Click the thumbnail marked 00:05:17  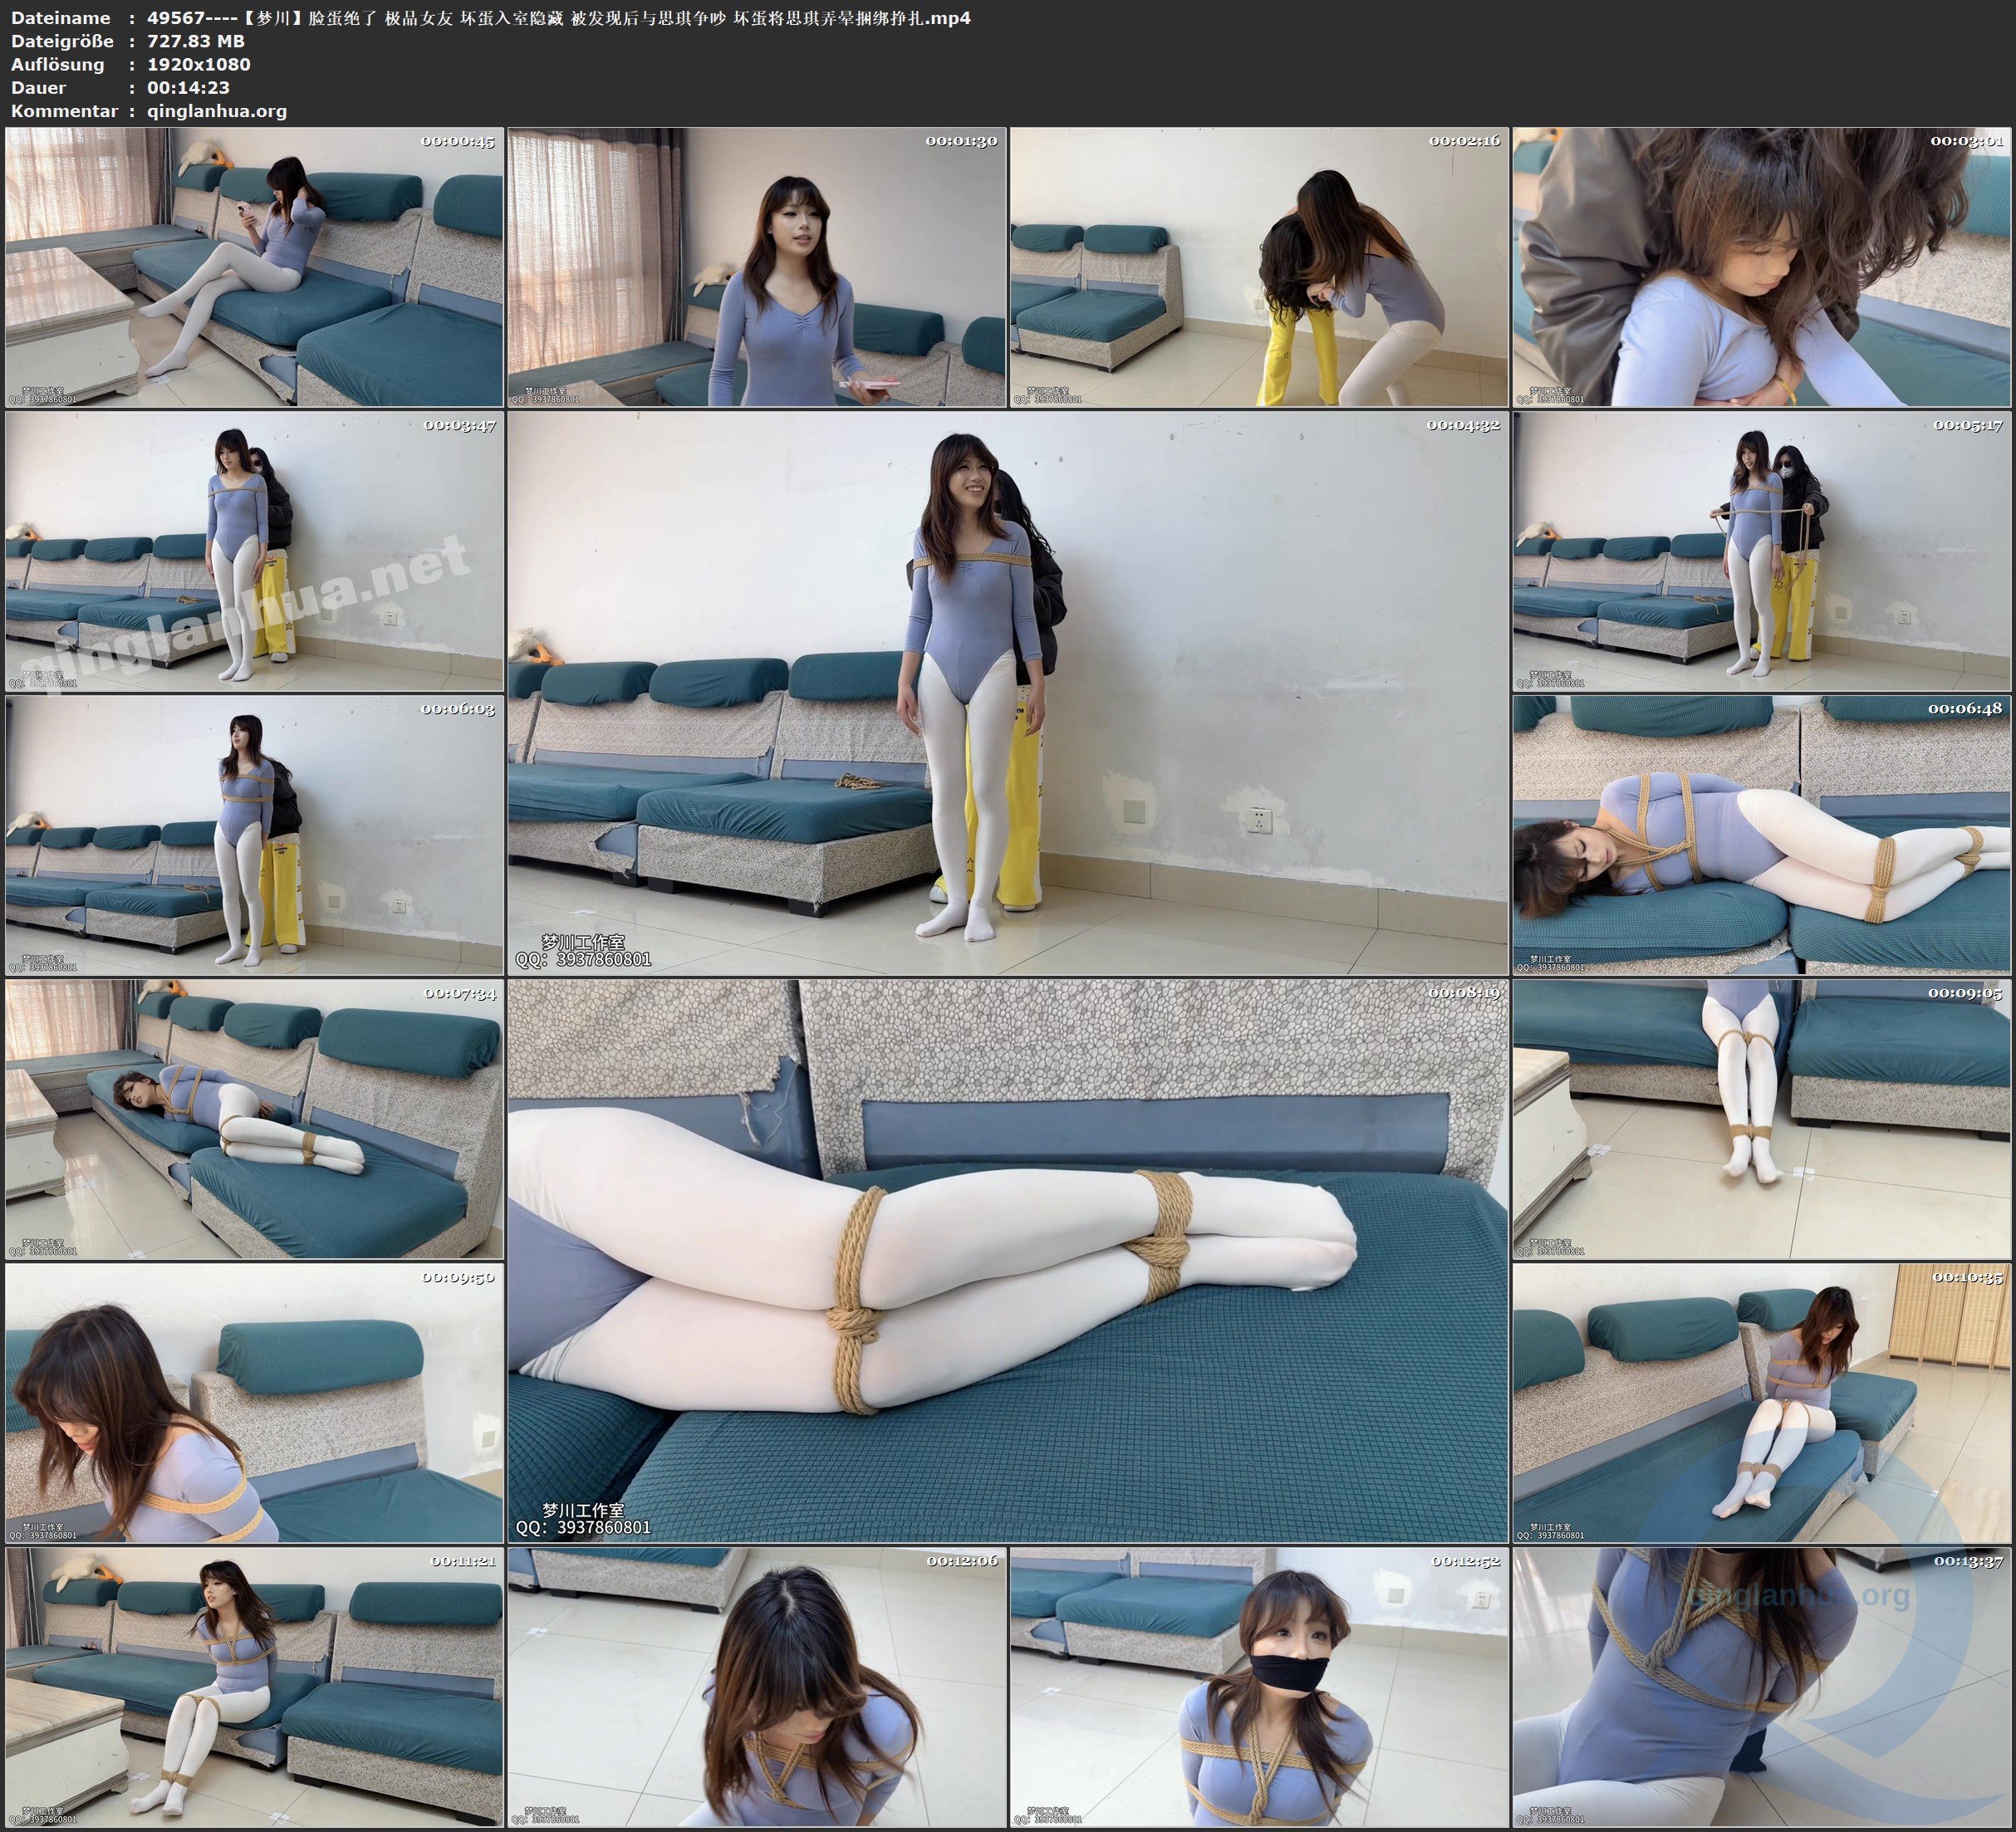tap(1762, 550)
